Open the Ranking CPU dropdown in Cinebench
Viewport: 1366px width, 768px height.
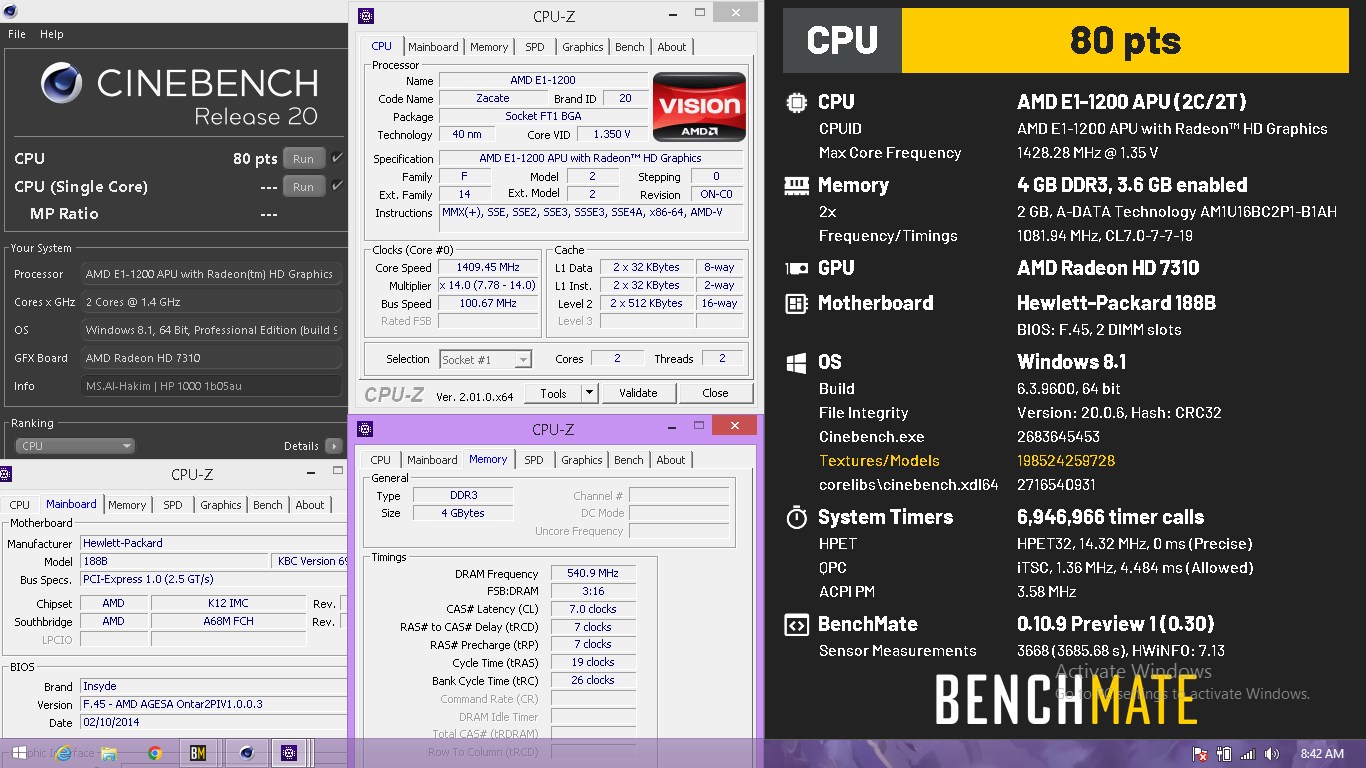click(75, 446)
